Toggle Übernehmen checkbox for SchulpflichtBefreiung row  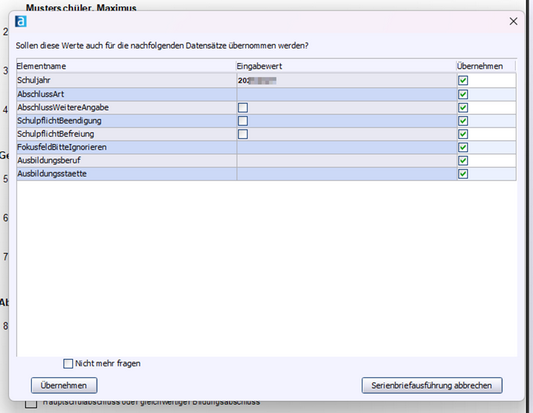click(463, 134)
